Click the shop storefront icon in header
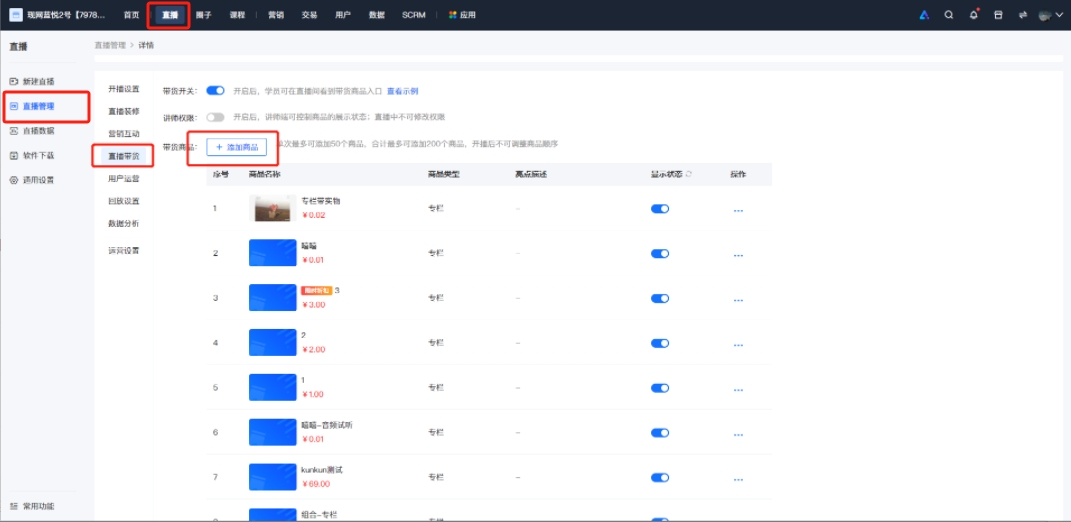This screenshot has width=1071, height=522. pos(997,15)
